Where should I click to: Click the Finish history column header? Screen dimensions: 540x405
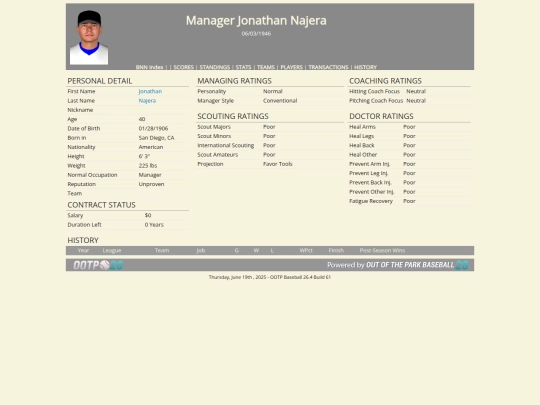(x=336, y=250)
